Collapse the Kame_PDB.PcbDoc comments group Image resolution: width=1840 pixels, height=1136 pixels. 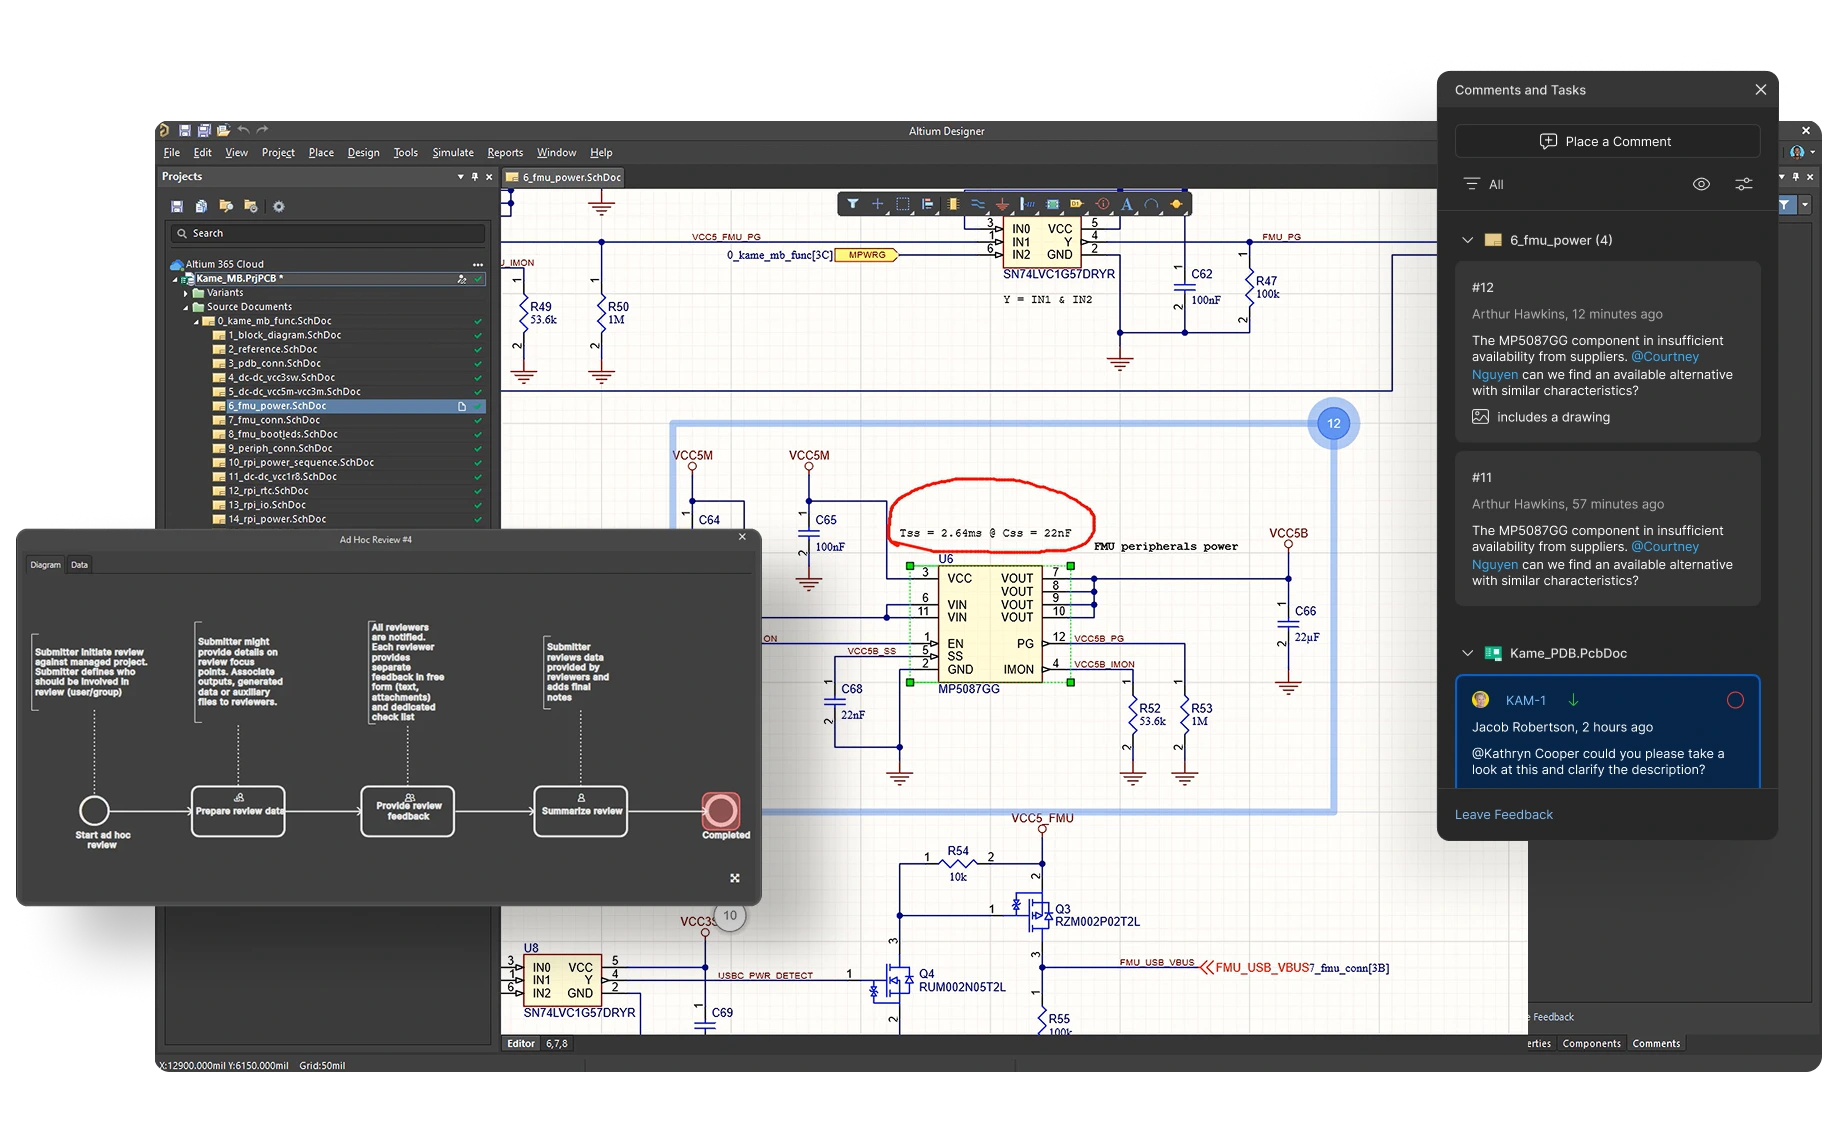tap(1467, 653)
